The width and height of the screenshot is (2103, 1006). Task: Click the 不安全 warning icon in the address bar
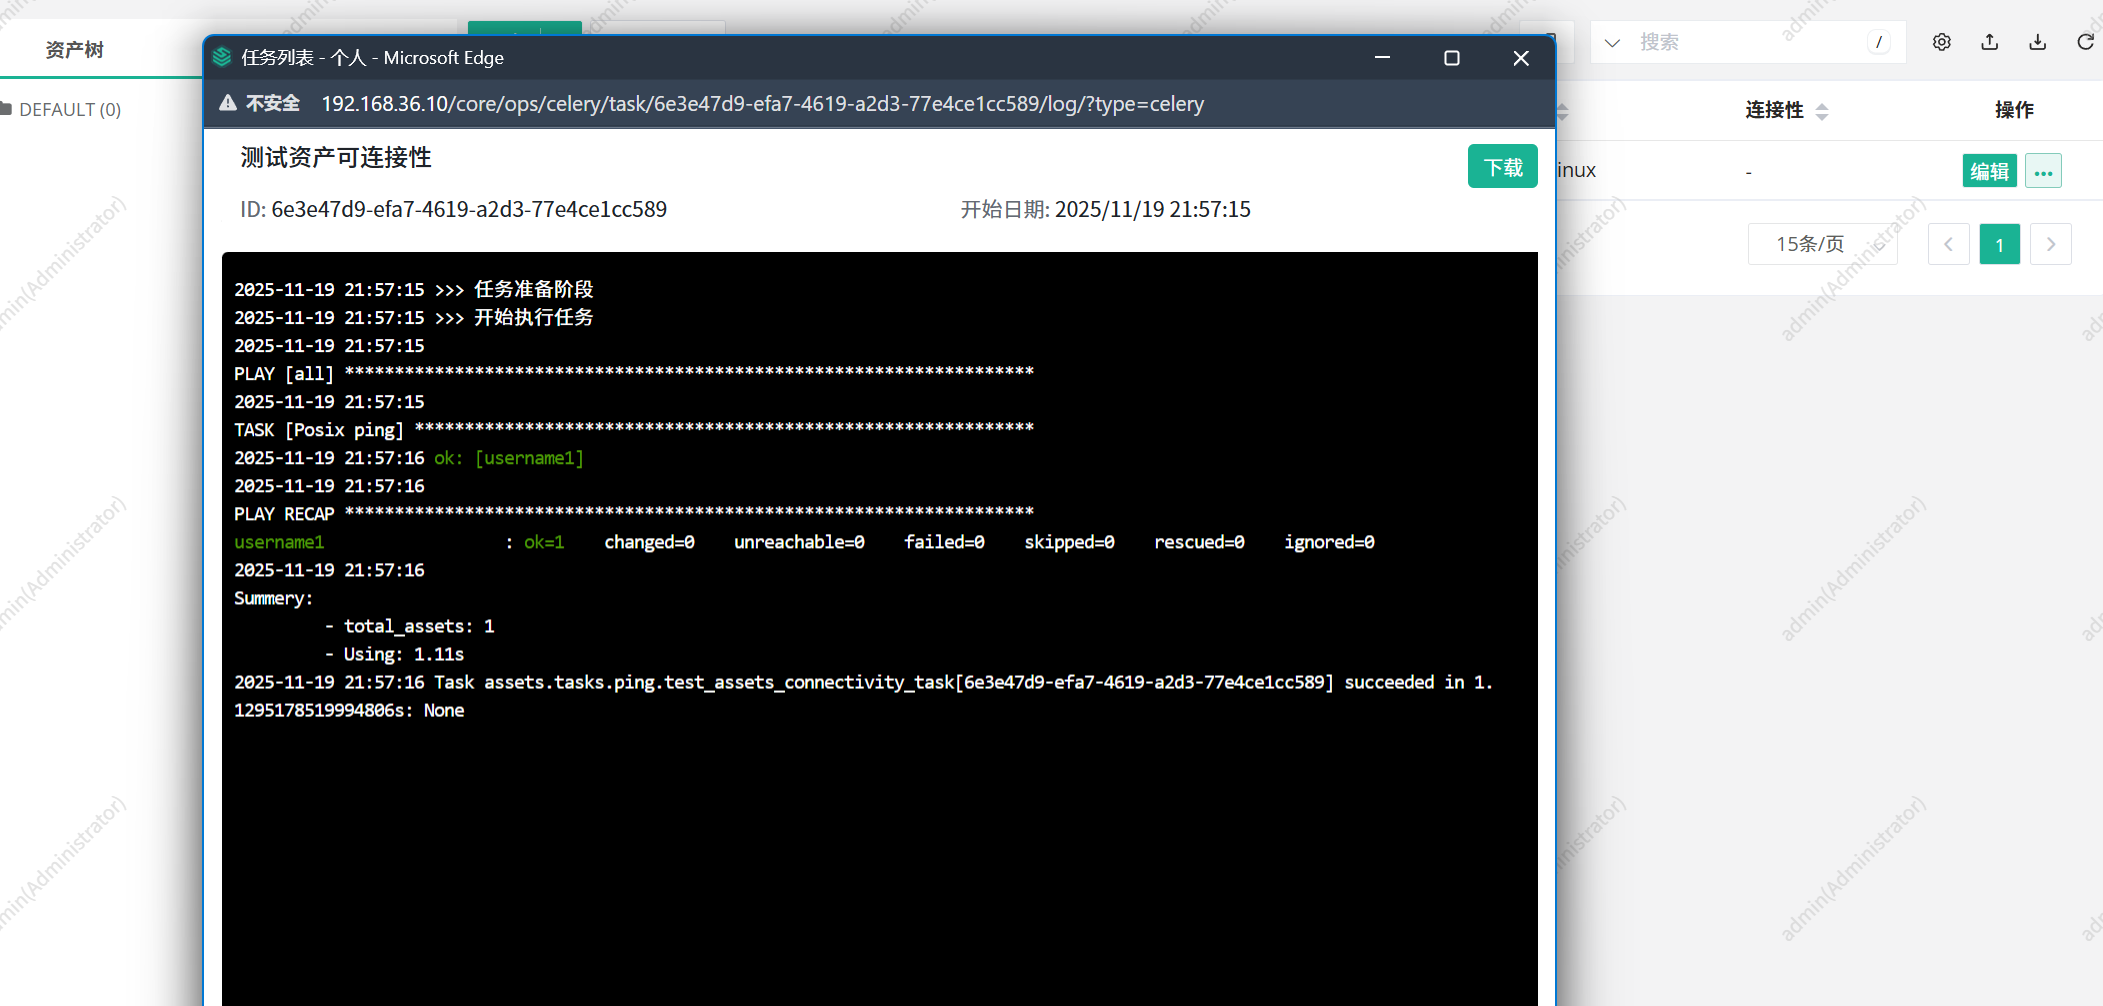[x=229, y=103]
